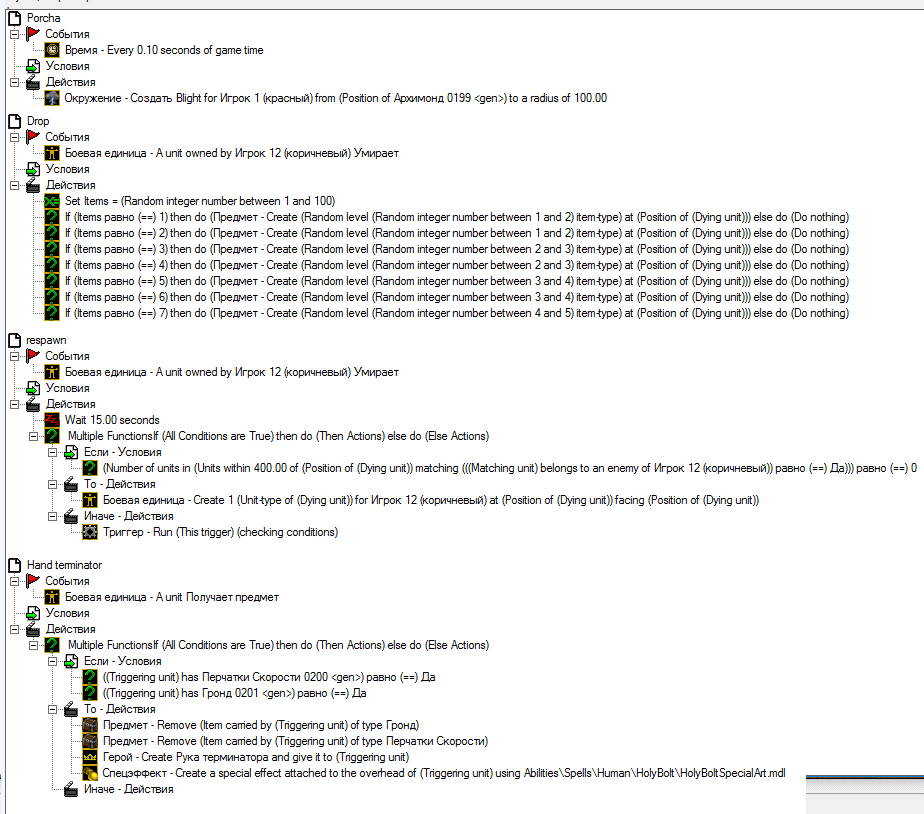The height and width of the screenshot is (814, 924).
Task: Select the last Иначе - Действия row in Hand terminator
Action: tap(128, 789)
